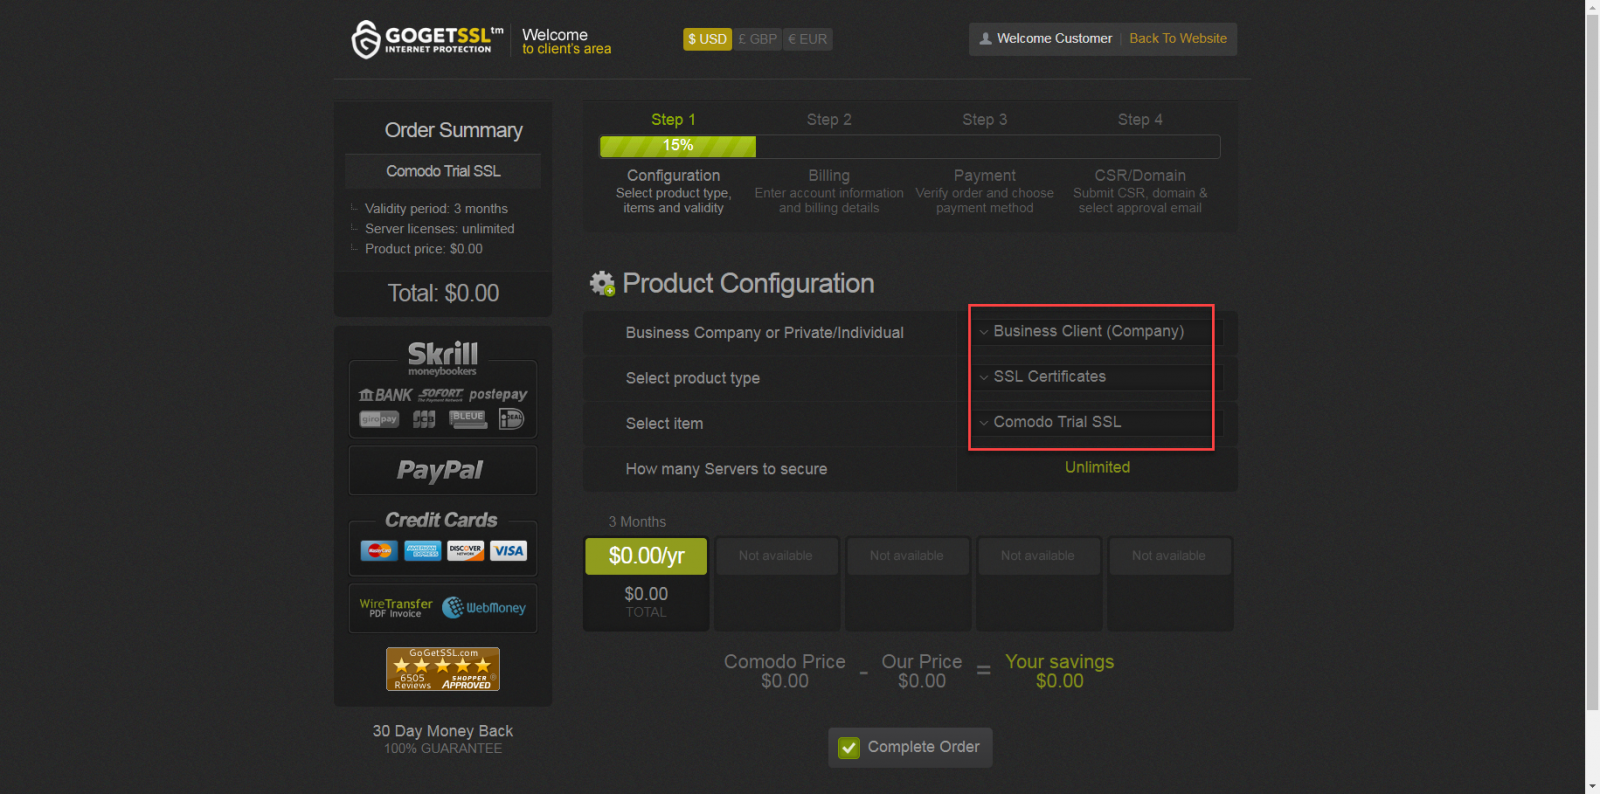Click the American Express card icon
Image resolution: width=1600 pixels, height=794 pixels.
click(x=422, y=551)
